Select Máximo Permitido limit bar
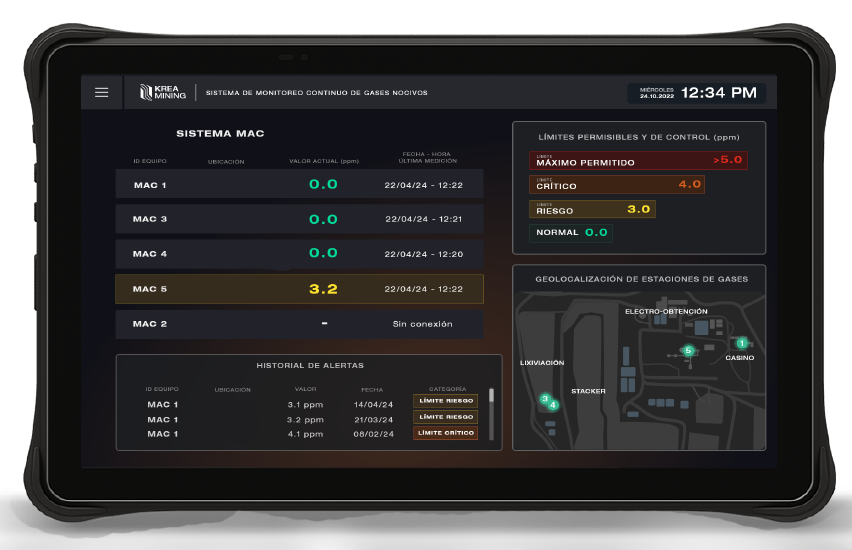The image size is (852, 550). point(638,160)
